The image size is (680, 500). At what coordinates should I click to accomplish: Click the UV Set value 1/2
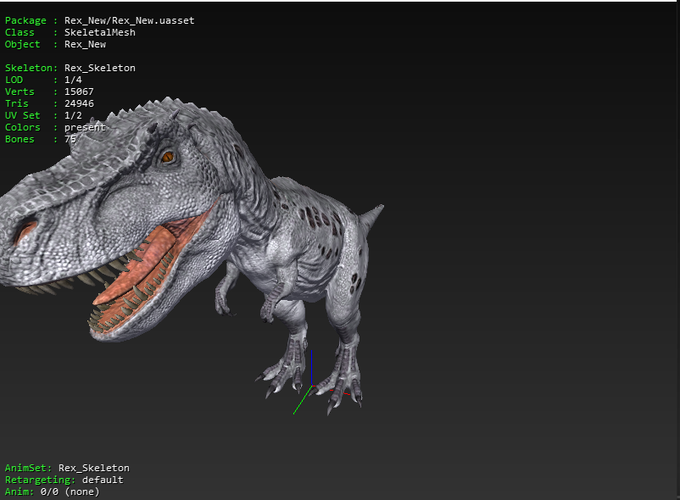(x=73, y=115)
